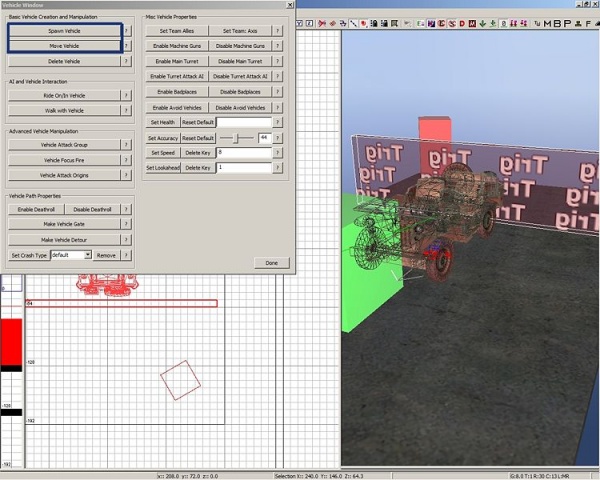
Task: Click Enable Deathroll under Vehicle Path Properties
Action: click(x=37, y=210)
